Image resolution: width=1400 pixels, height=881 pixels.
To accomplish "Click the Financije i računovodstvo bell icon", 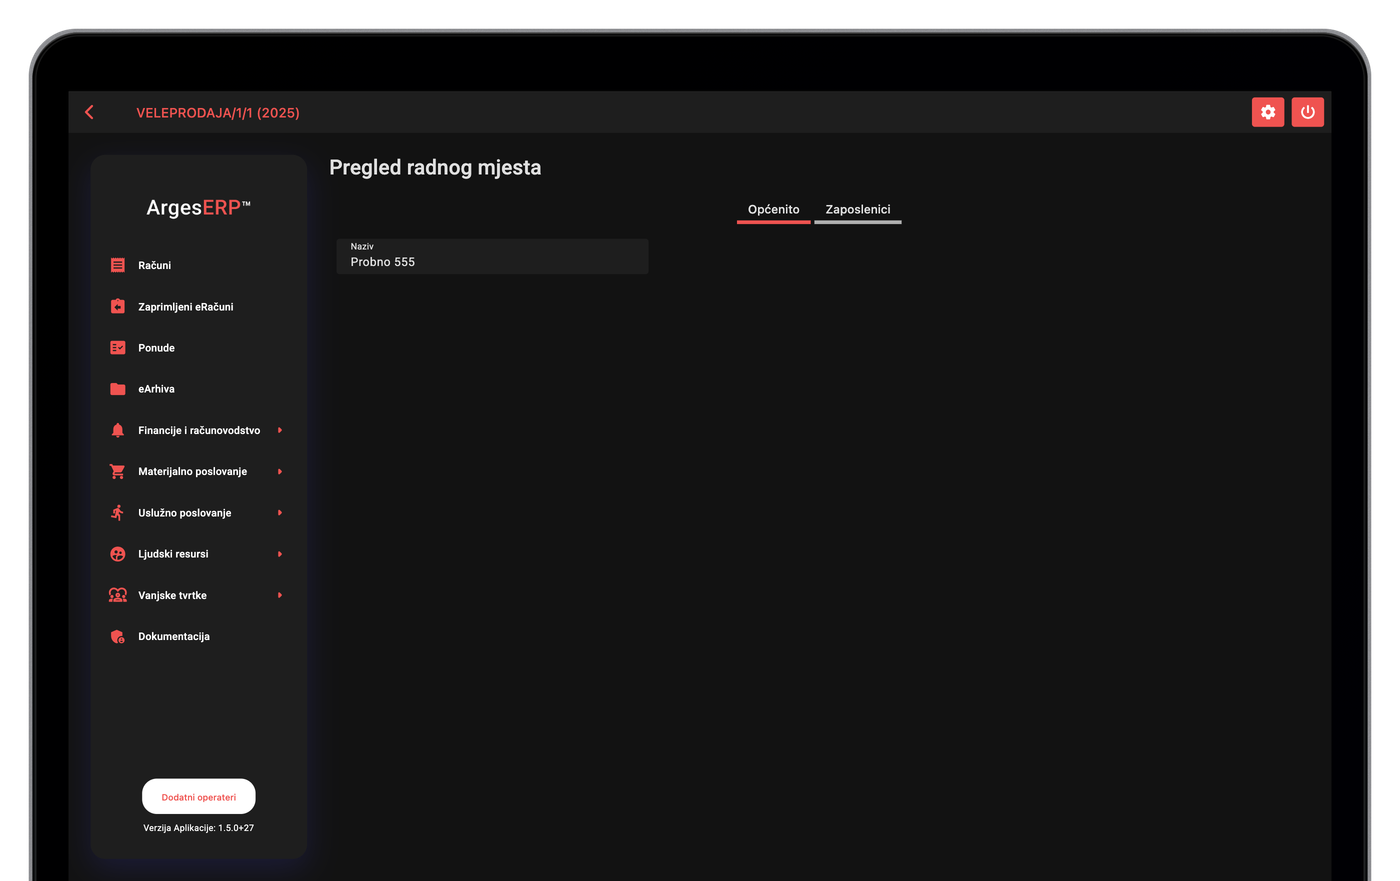I will pos(118,430).
